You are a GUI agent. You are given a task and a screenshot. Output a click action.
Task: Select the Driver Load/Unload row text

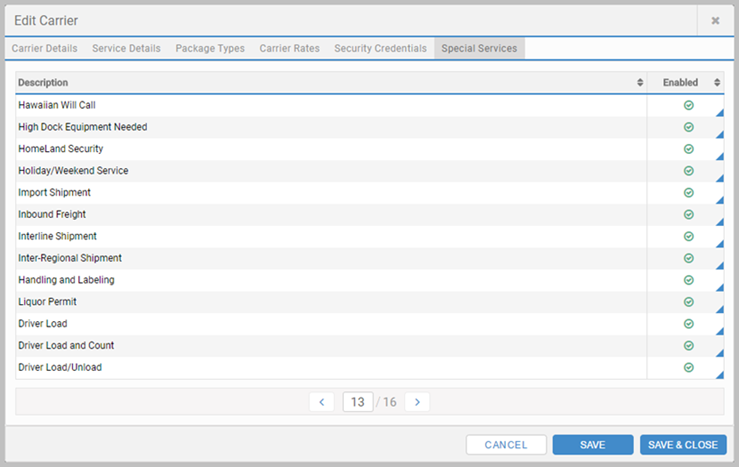(60, 367)
